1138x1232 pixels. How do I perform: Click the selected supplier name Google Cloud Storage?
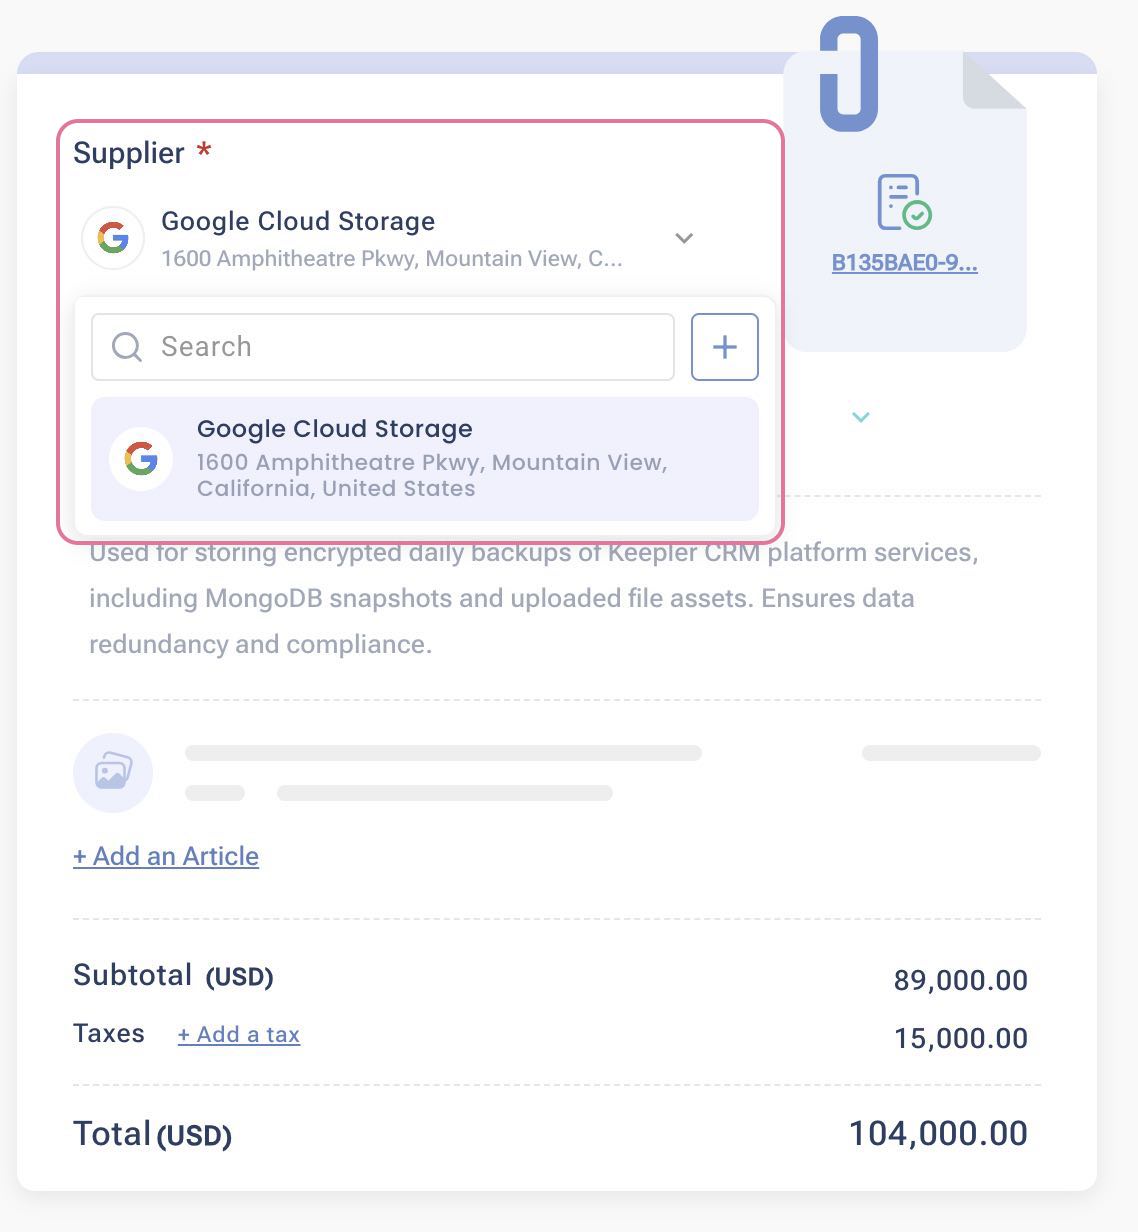tap(298, 221)
